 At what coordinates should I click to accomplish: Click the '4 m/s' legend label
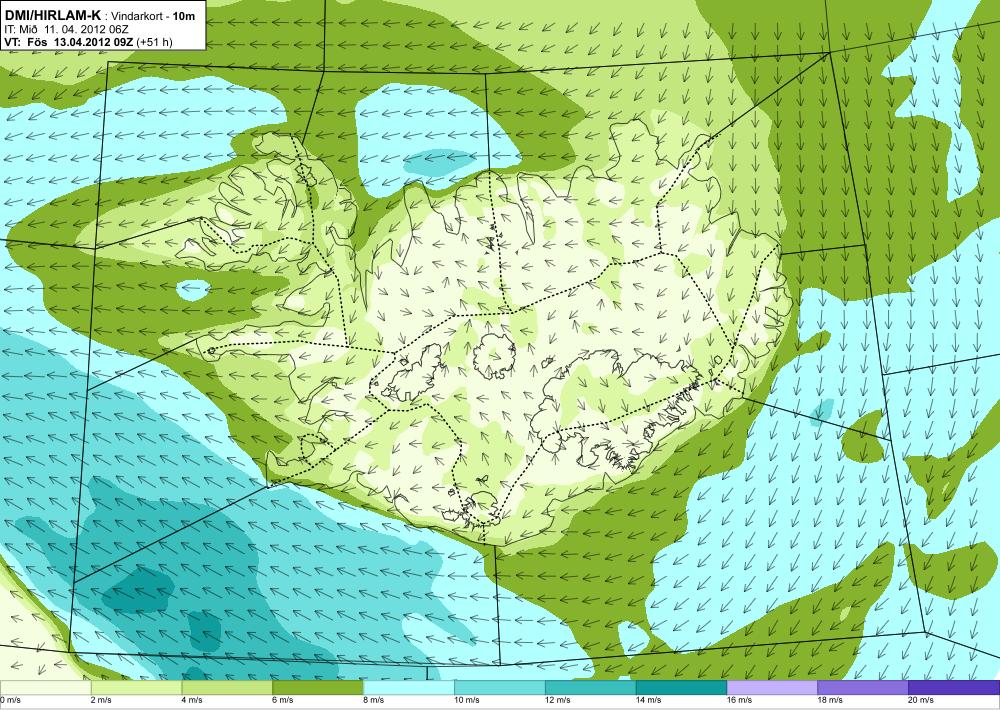193,700
